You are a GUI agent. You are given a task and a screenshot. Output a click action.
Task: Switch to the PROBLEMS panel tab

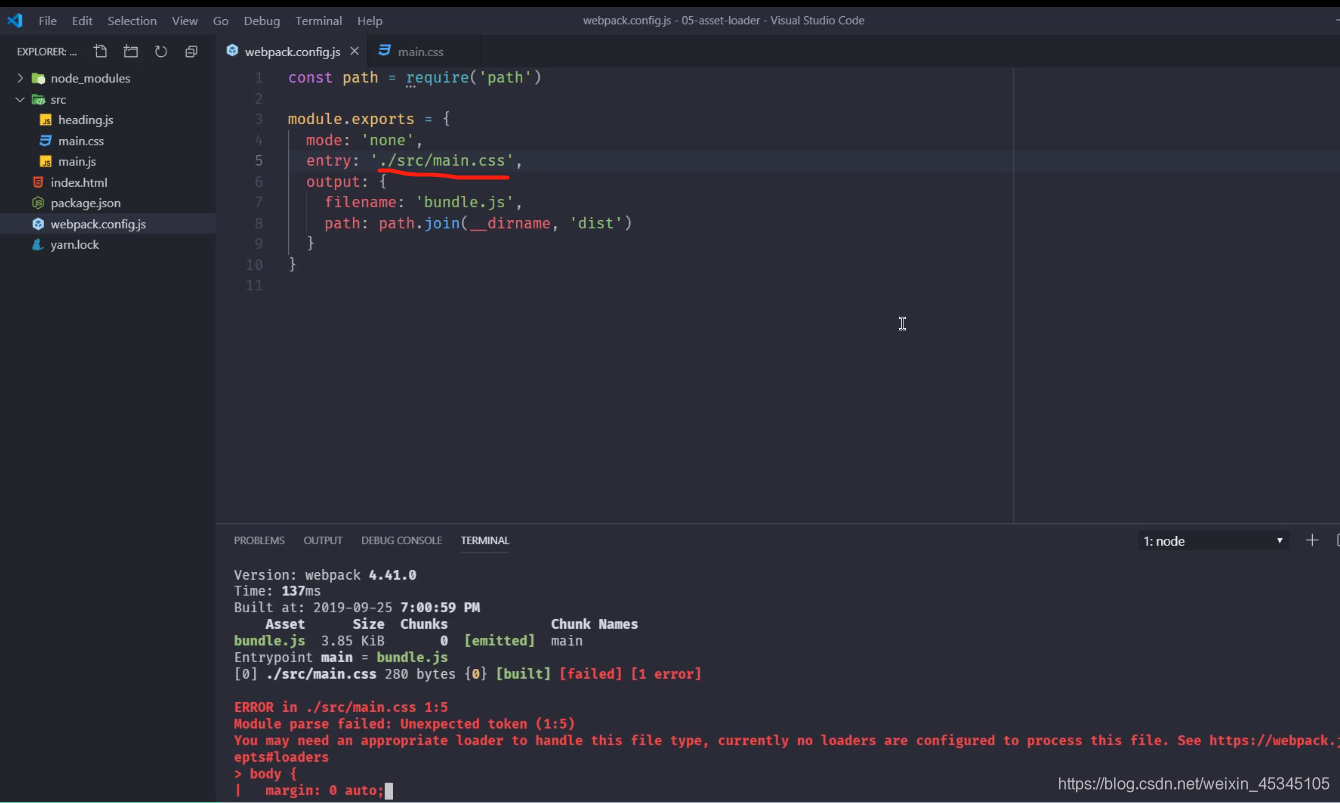[259, 540]
